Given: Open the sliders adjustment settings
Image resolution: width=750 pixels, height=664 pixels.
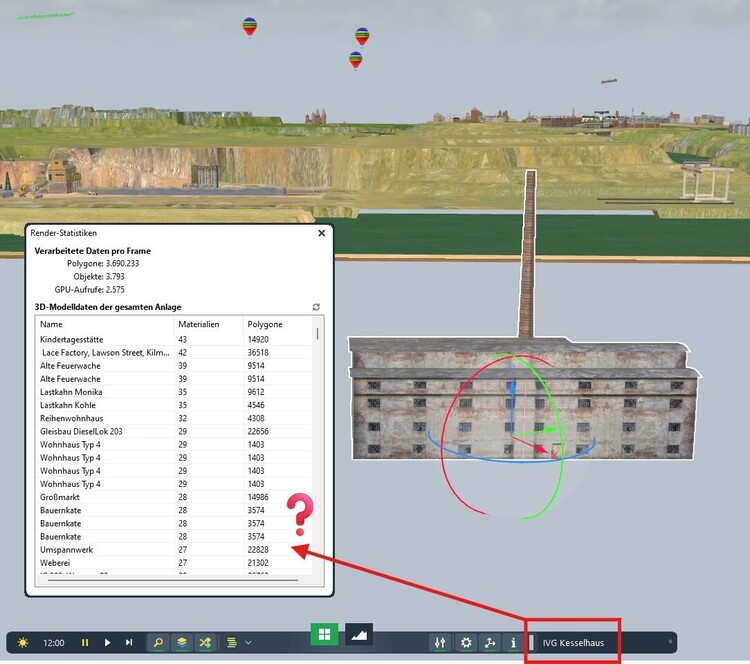Looking at the screenshot, I should coord(440,643).
